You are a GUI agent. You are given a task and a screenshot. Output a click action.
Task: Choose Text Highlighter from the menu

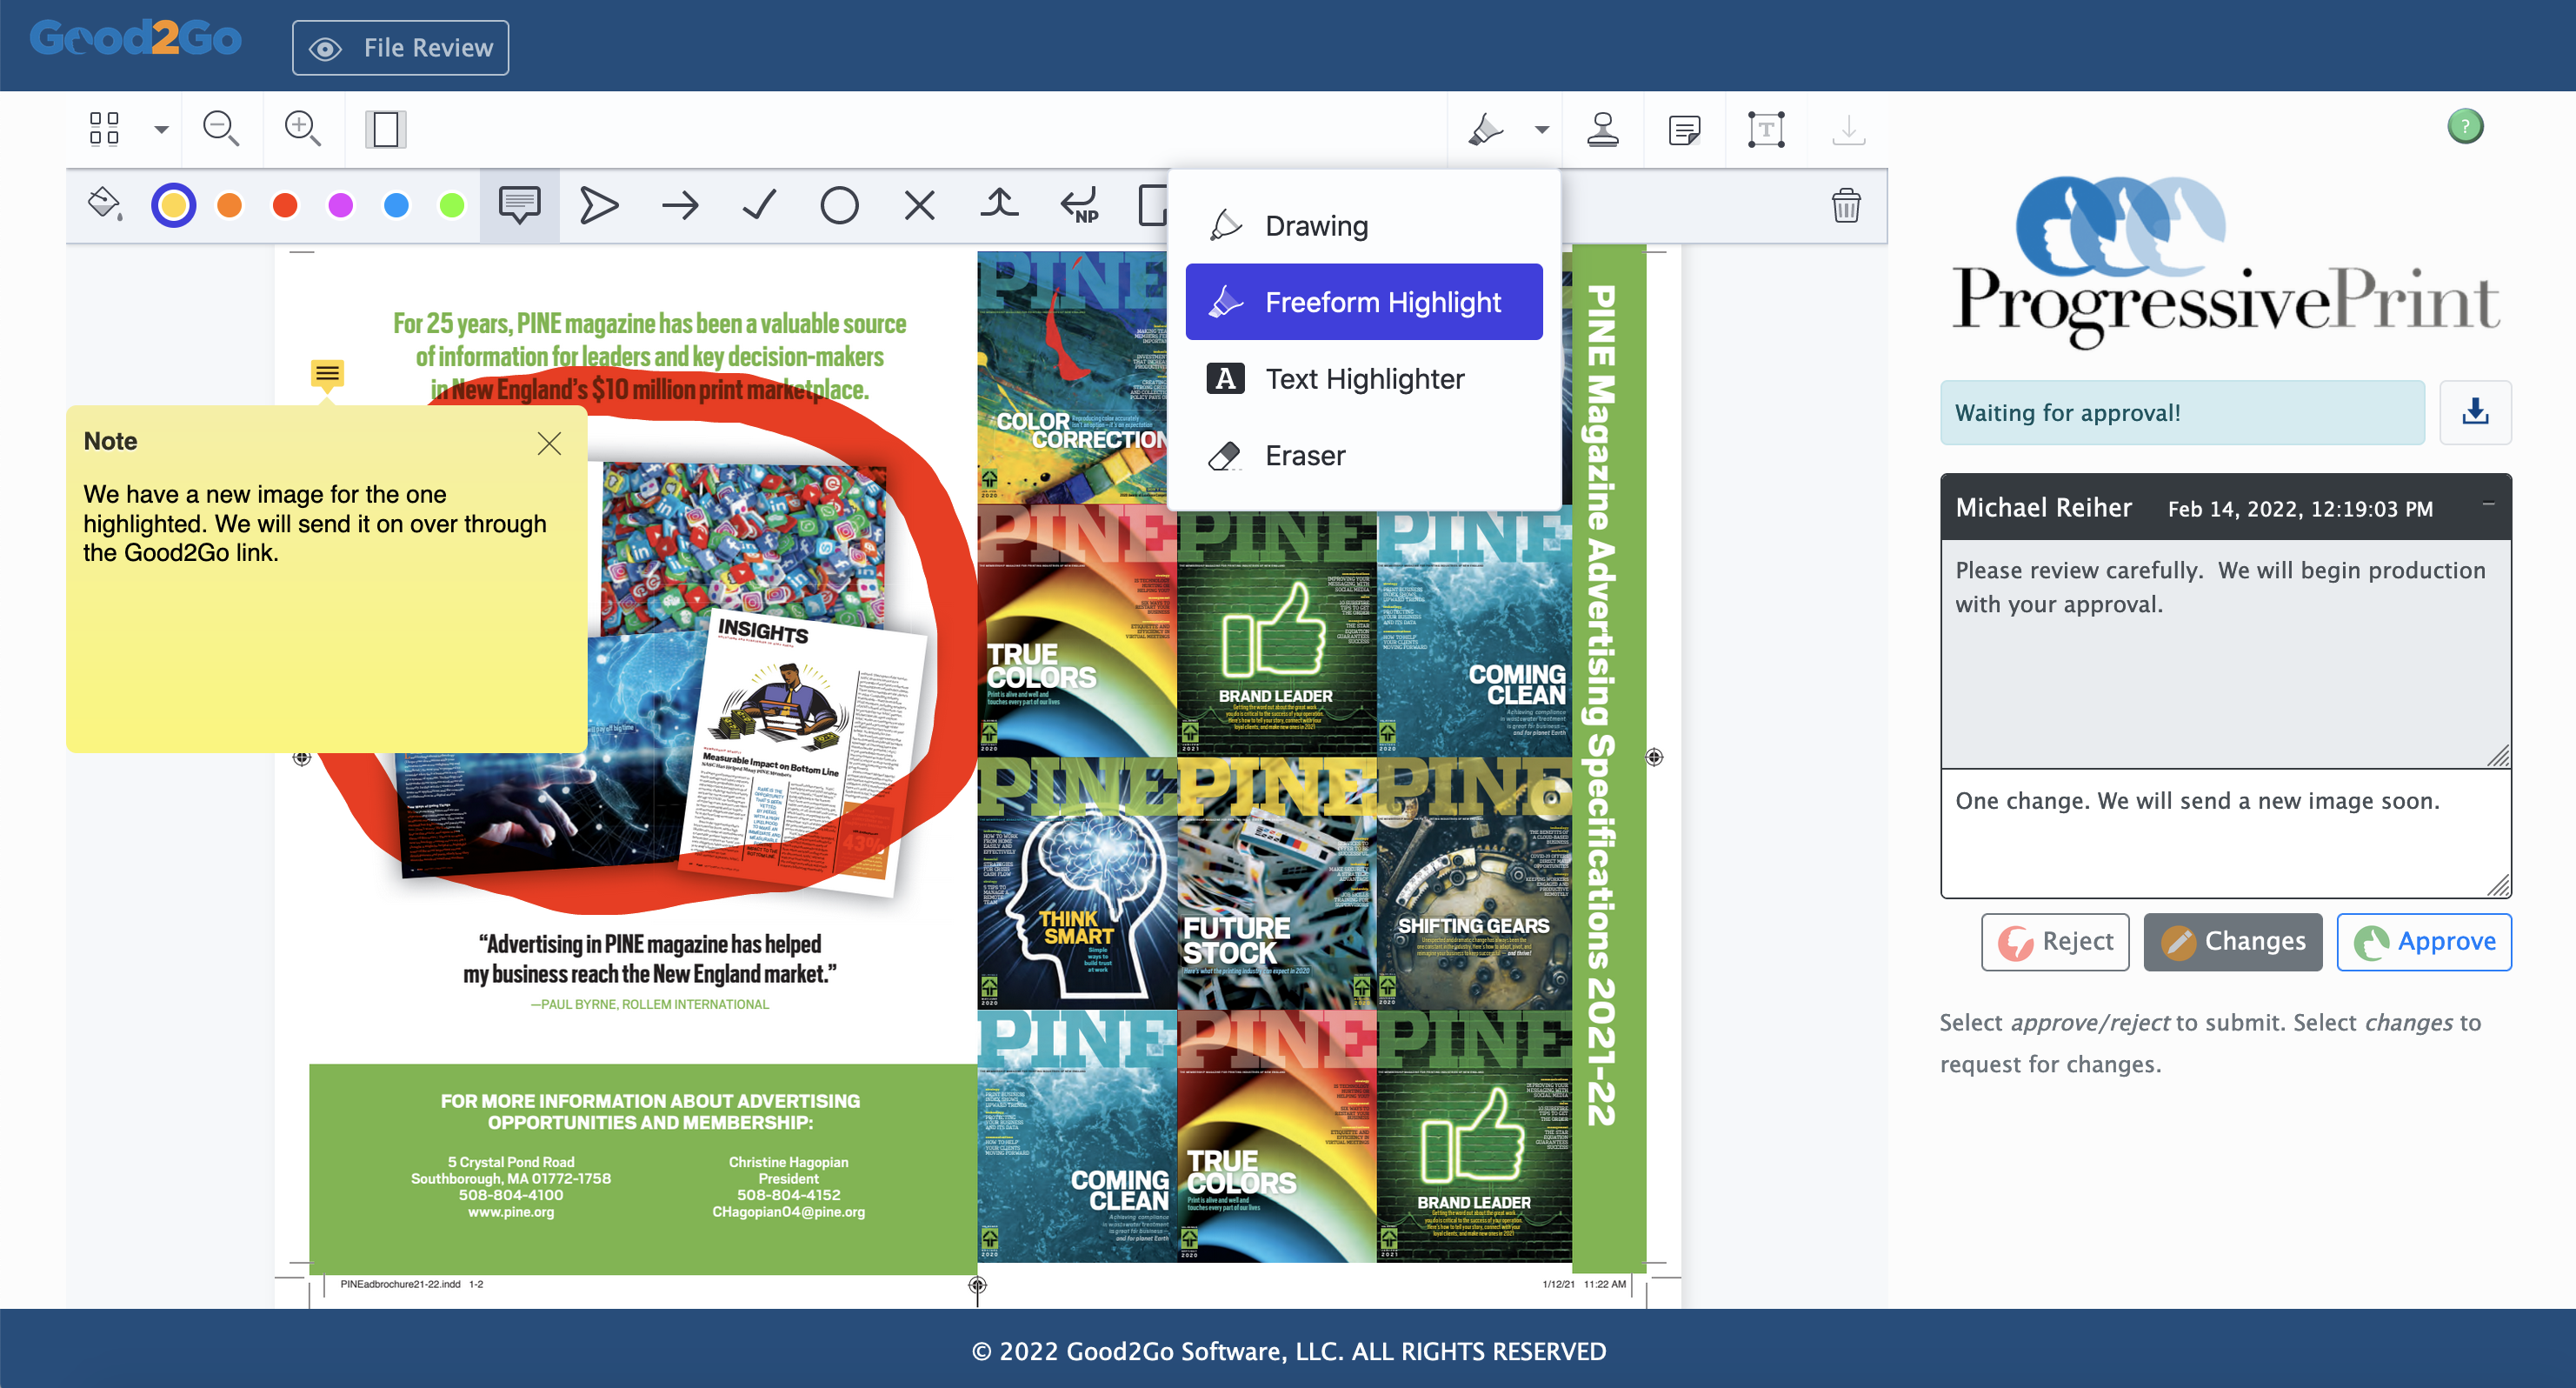[1364, 379]
